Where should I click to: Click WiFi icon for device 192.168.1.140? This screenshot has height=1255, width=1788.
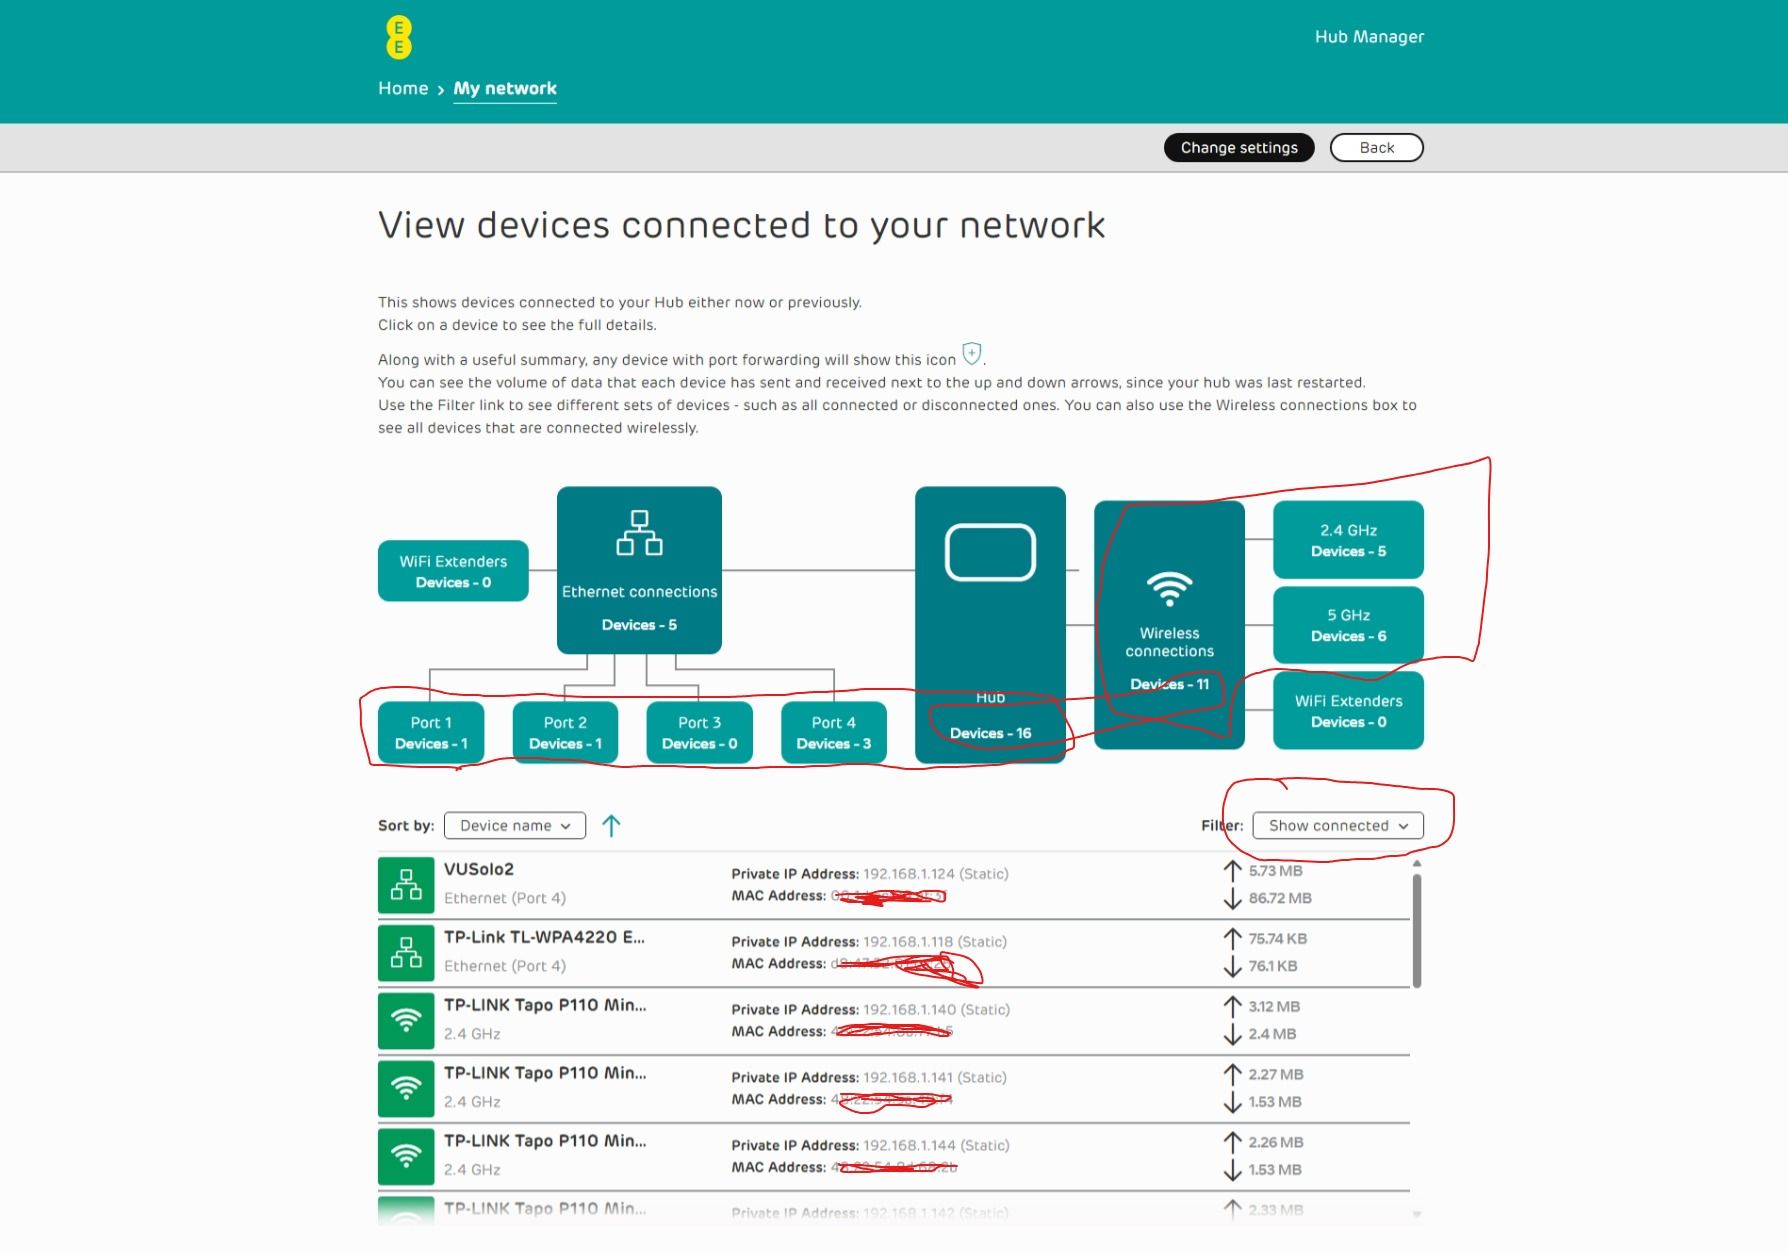406,1021
